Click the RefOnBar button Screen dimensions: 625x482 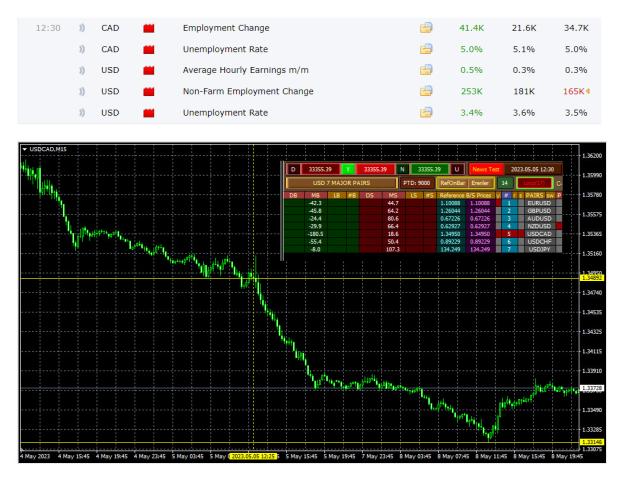(x=452, y=183)
